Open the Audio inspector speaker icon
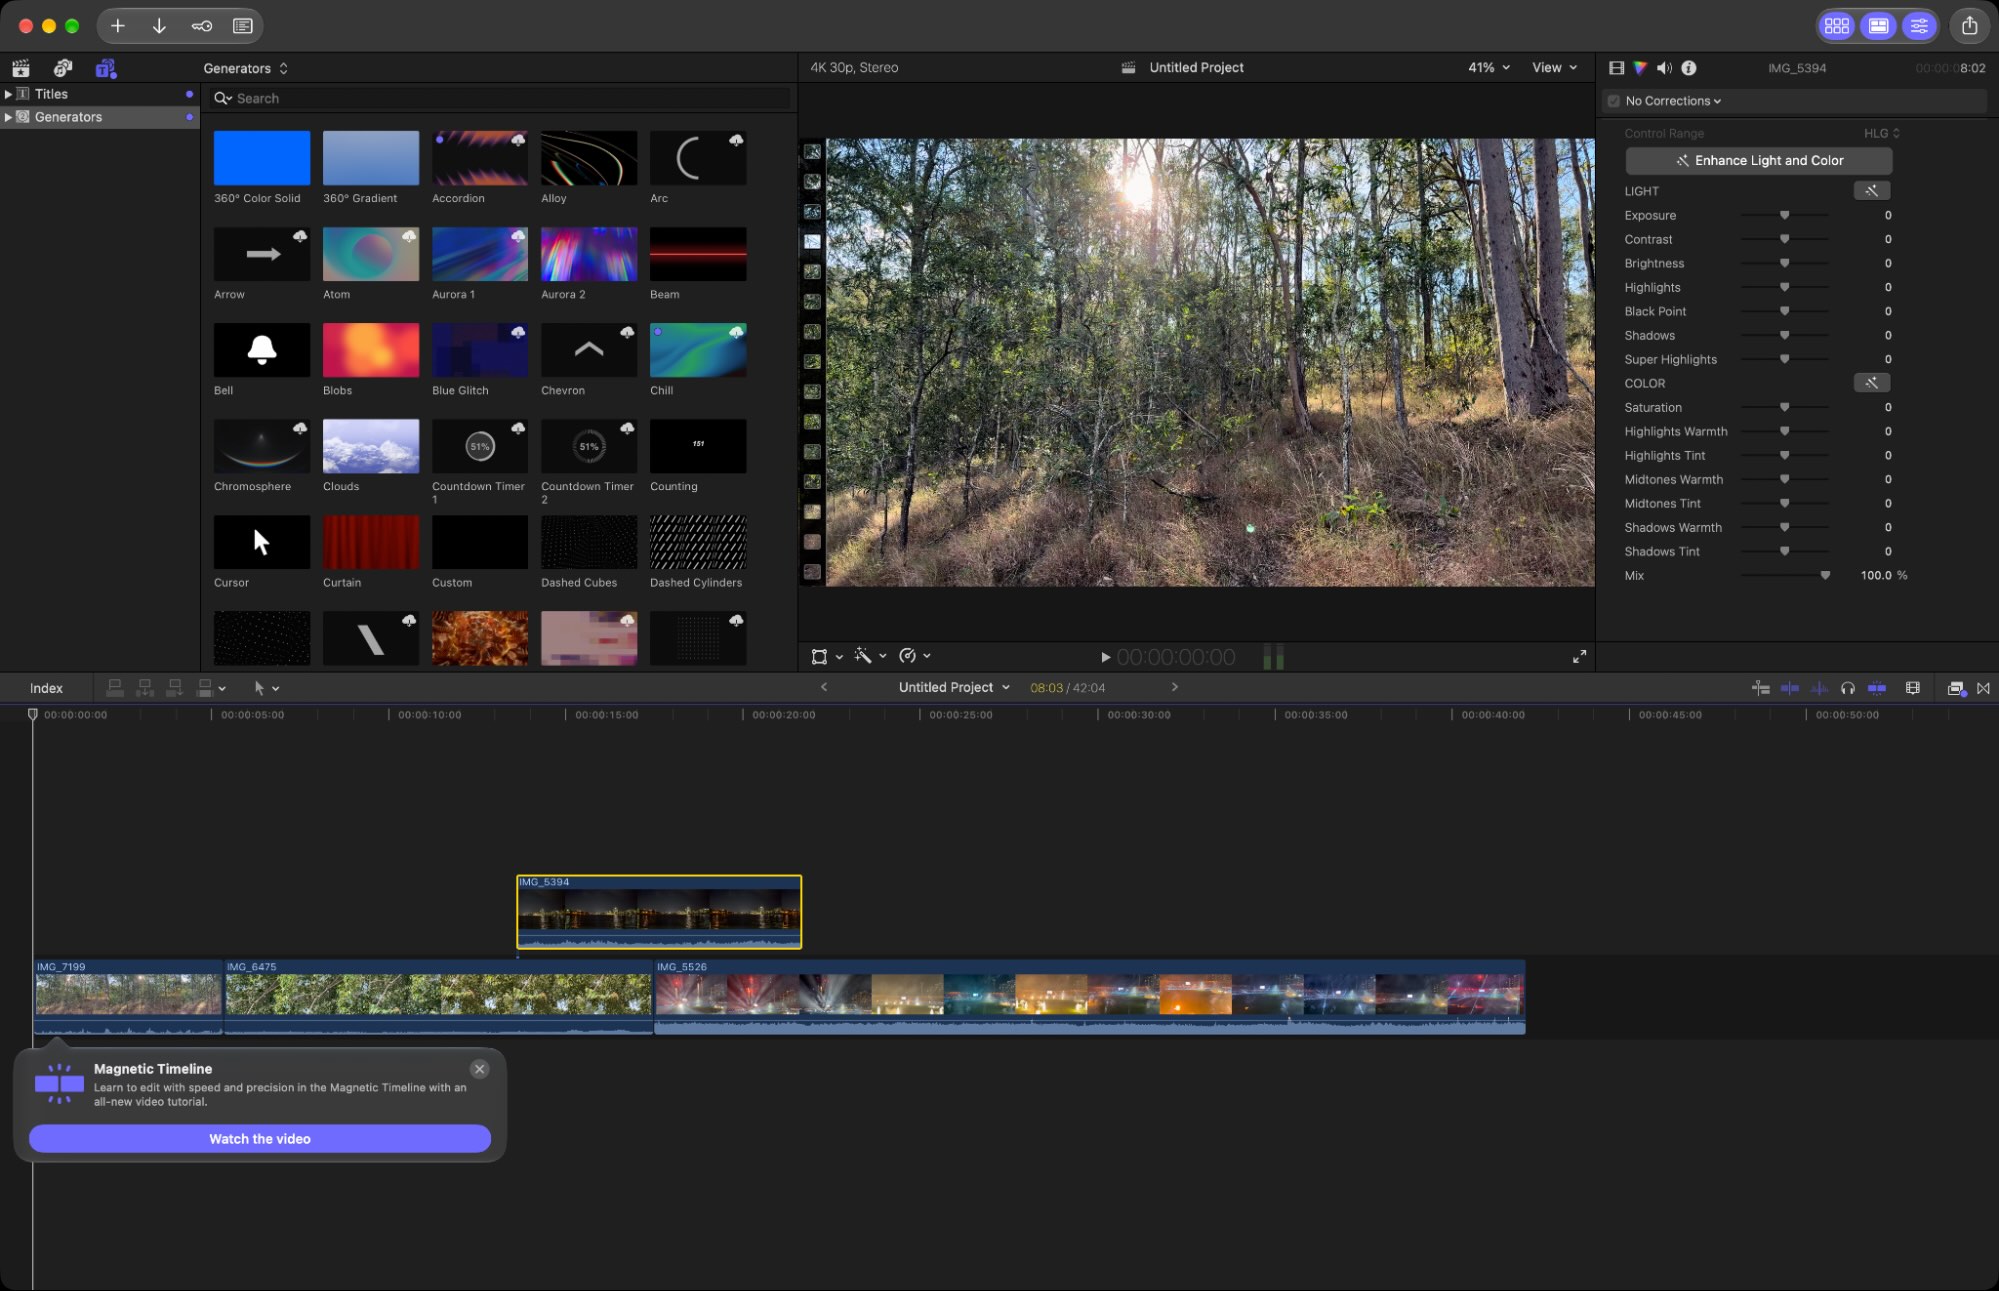 [1664, 68]
